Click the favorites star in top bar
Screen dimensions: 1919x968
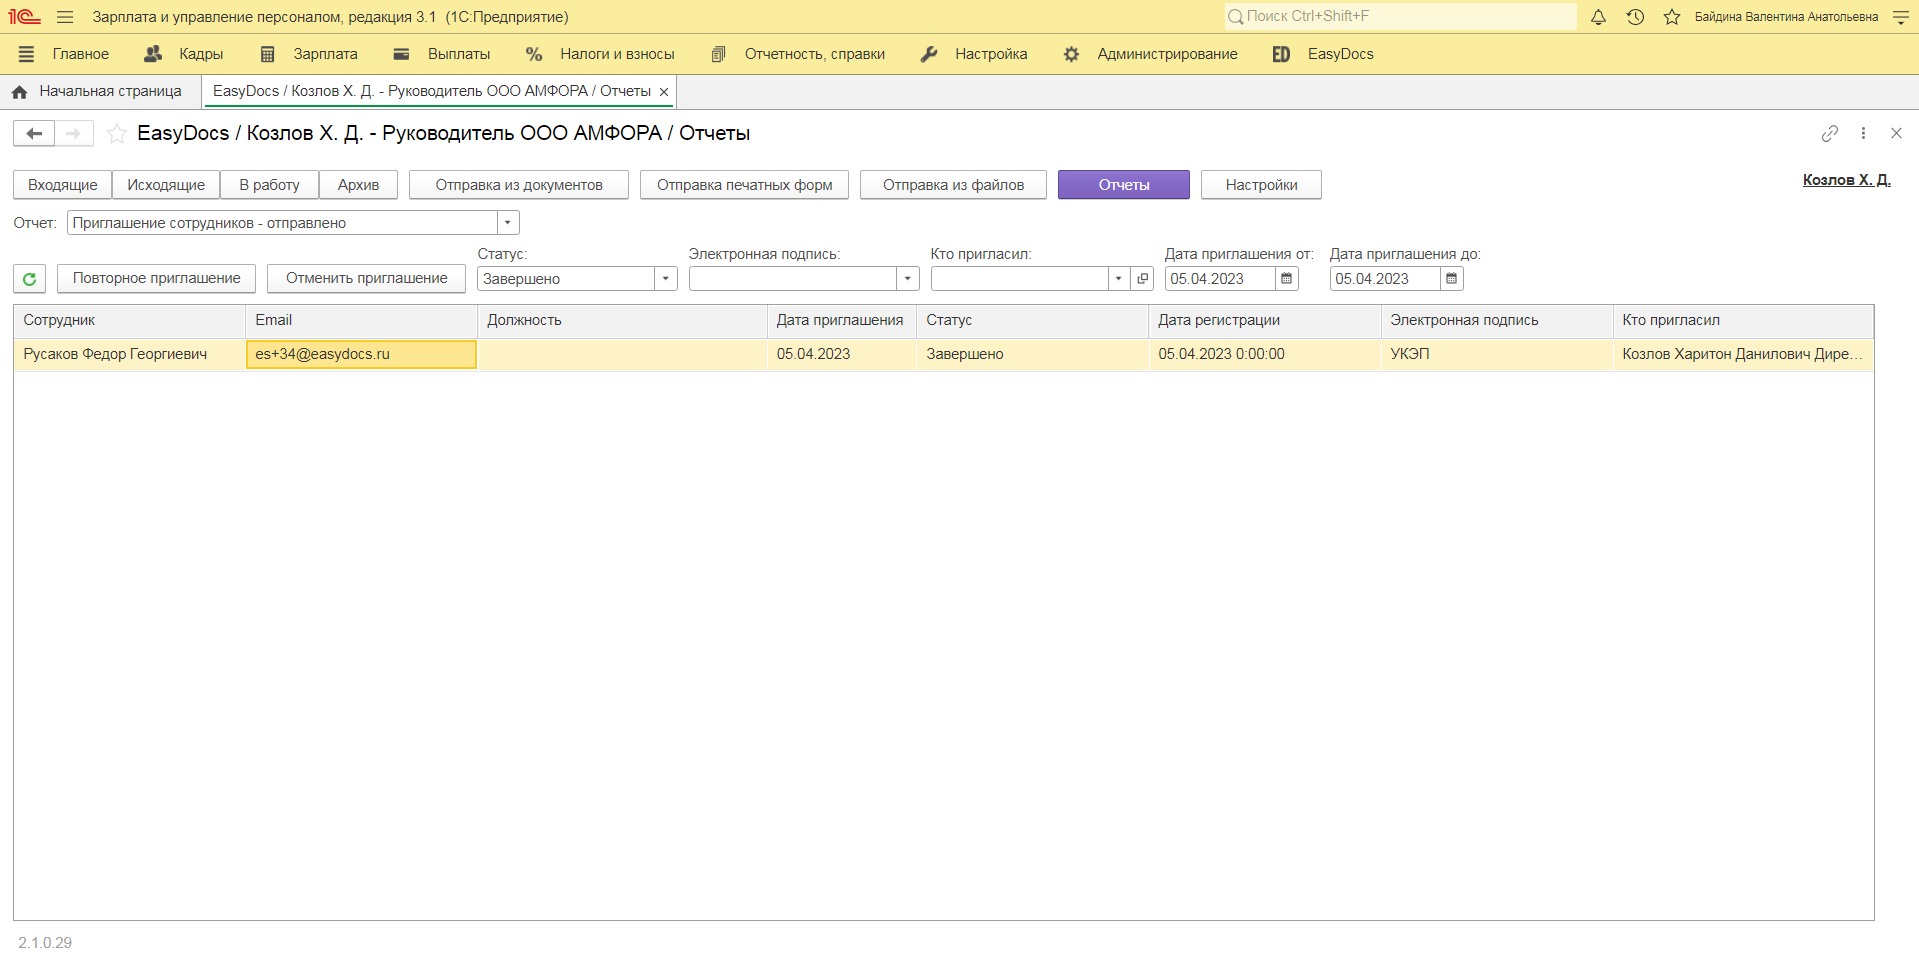click(1671, 17)
